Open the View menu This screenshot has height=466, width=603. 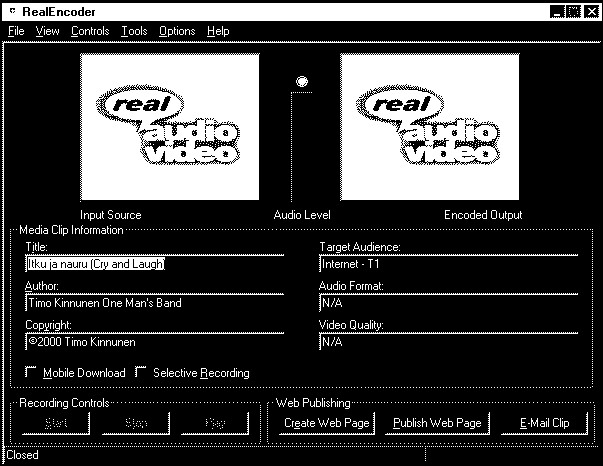(47, 31)
